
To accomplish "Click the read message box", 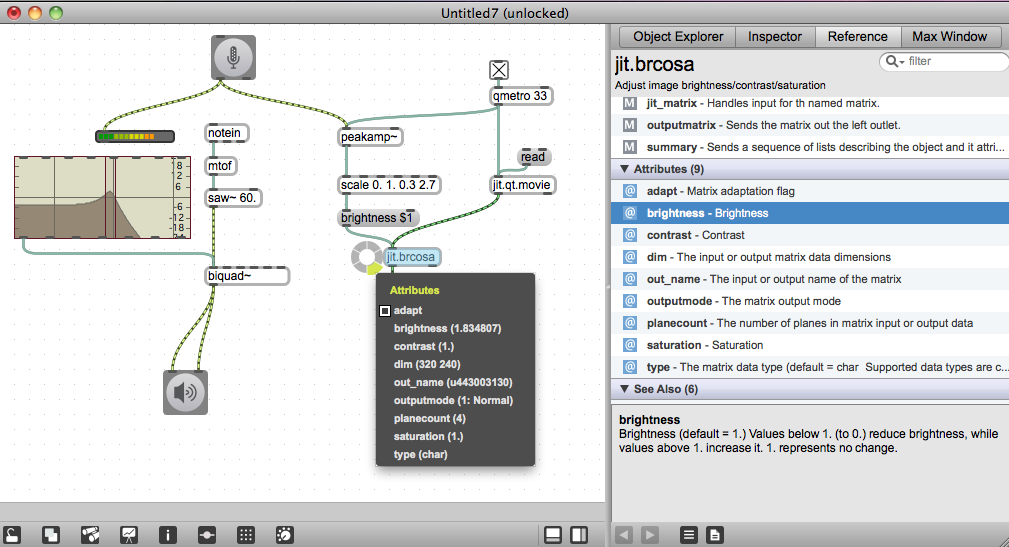I will (533, 157).
